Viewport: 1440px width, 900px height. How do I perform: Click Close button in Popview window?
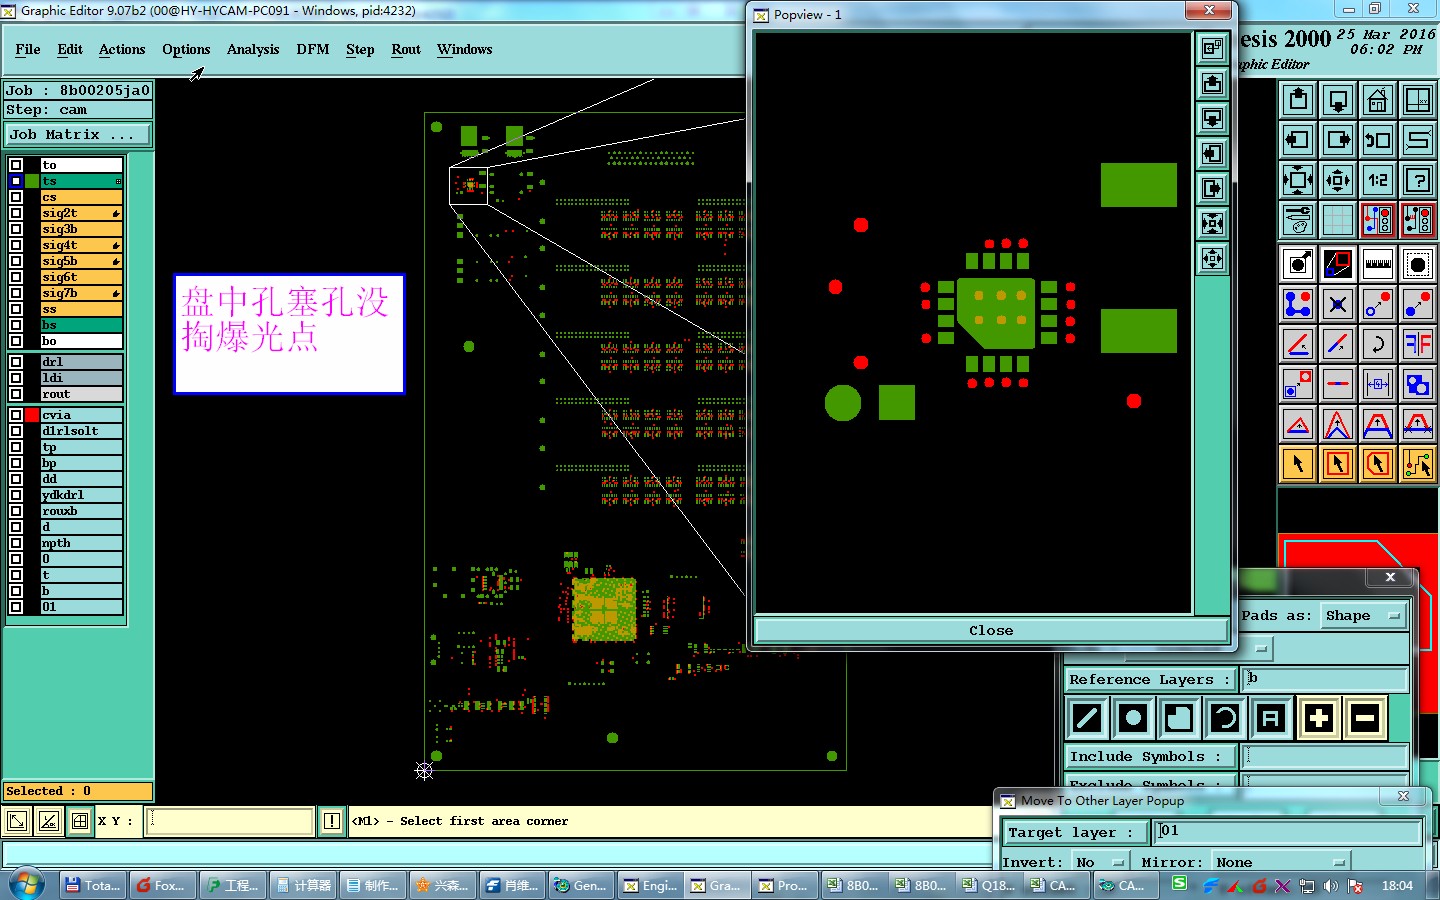point(991,630)
